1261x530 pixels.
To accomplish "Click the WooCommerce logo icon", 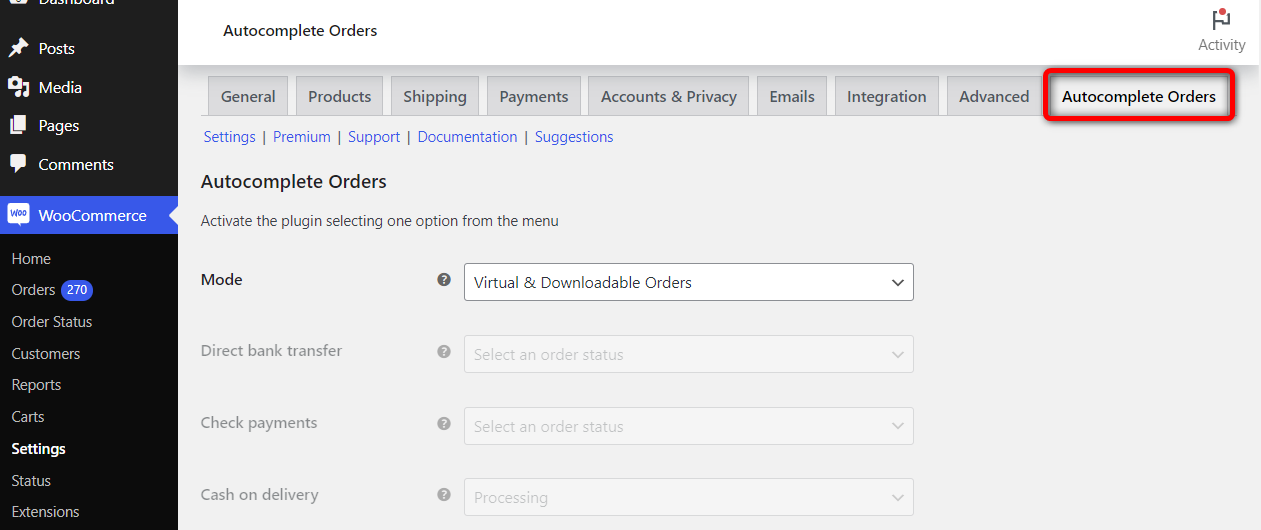I will 18,215.
